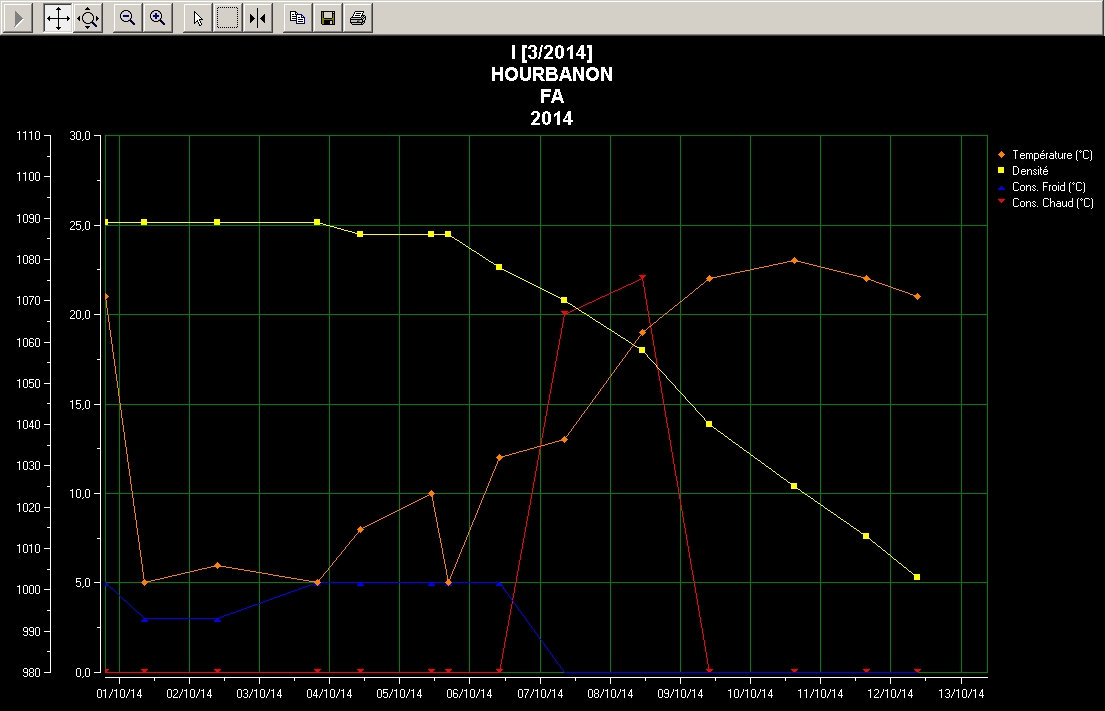The width and height of the screenshot is (1105, 711).
Task: Click the Température (°C) legend entry
Action: click(x=1051, y=155)
